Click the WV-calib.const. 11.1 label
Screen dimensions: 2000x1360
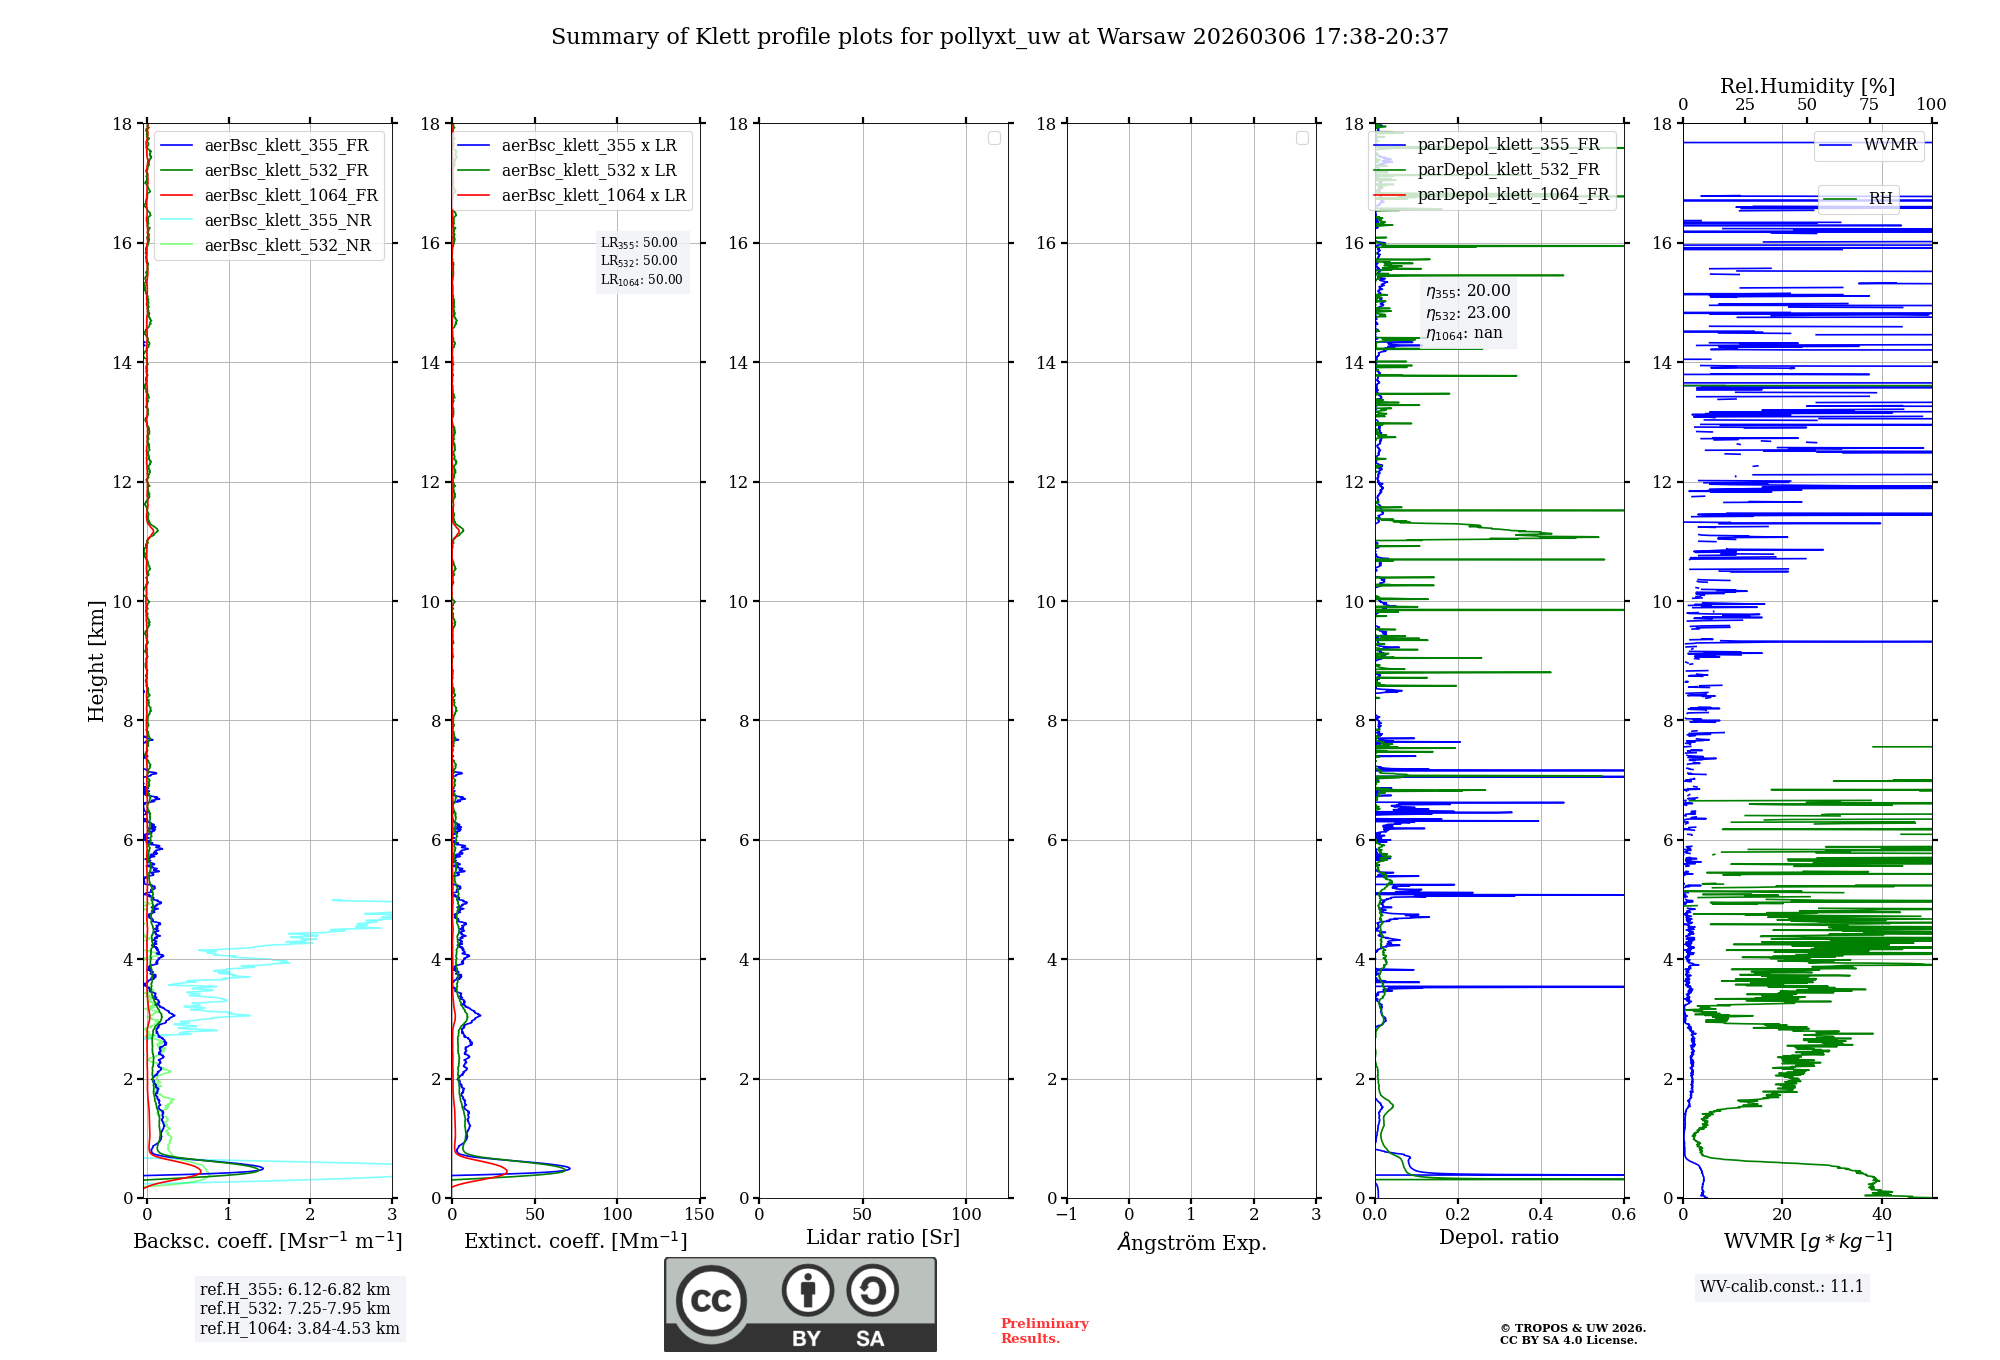(1781, 1287)
